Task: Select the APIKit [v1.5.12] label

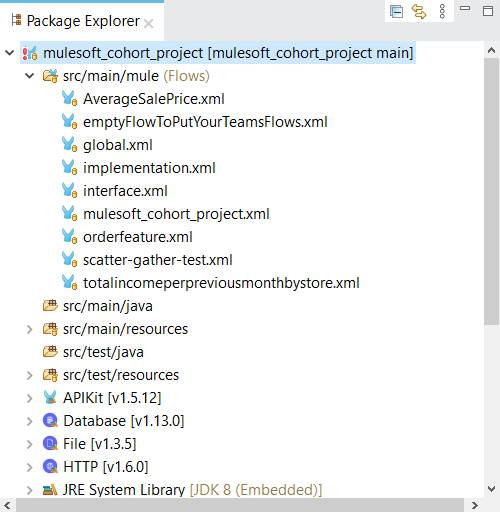Action: 112,398
